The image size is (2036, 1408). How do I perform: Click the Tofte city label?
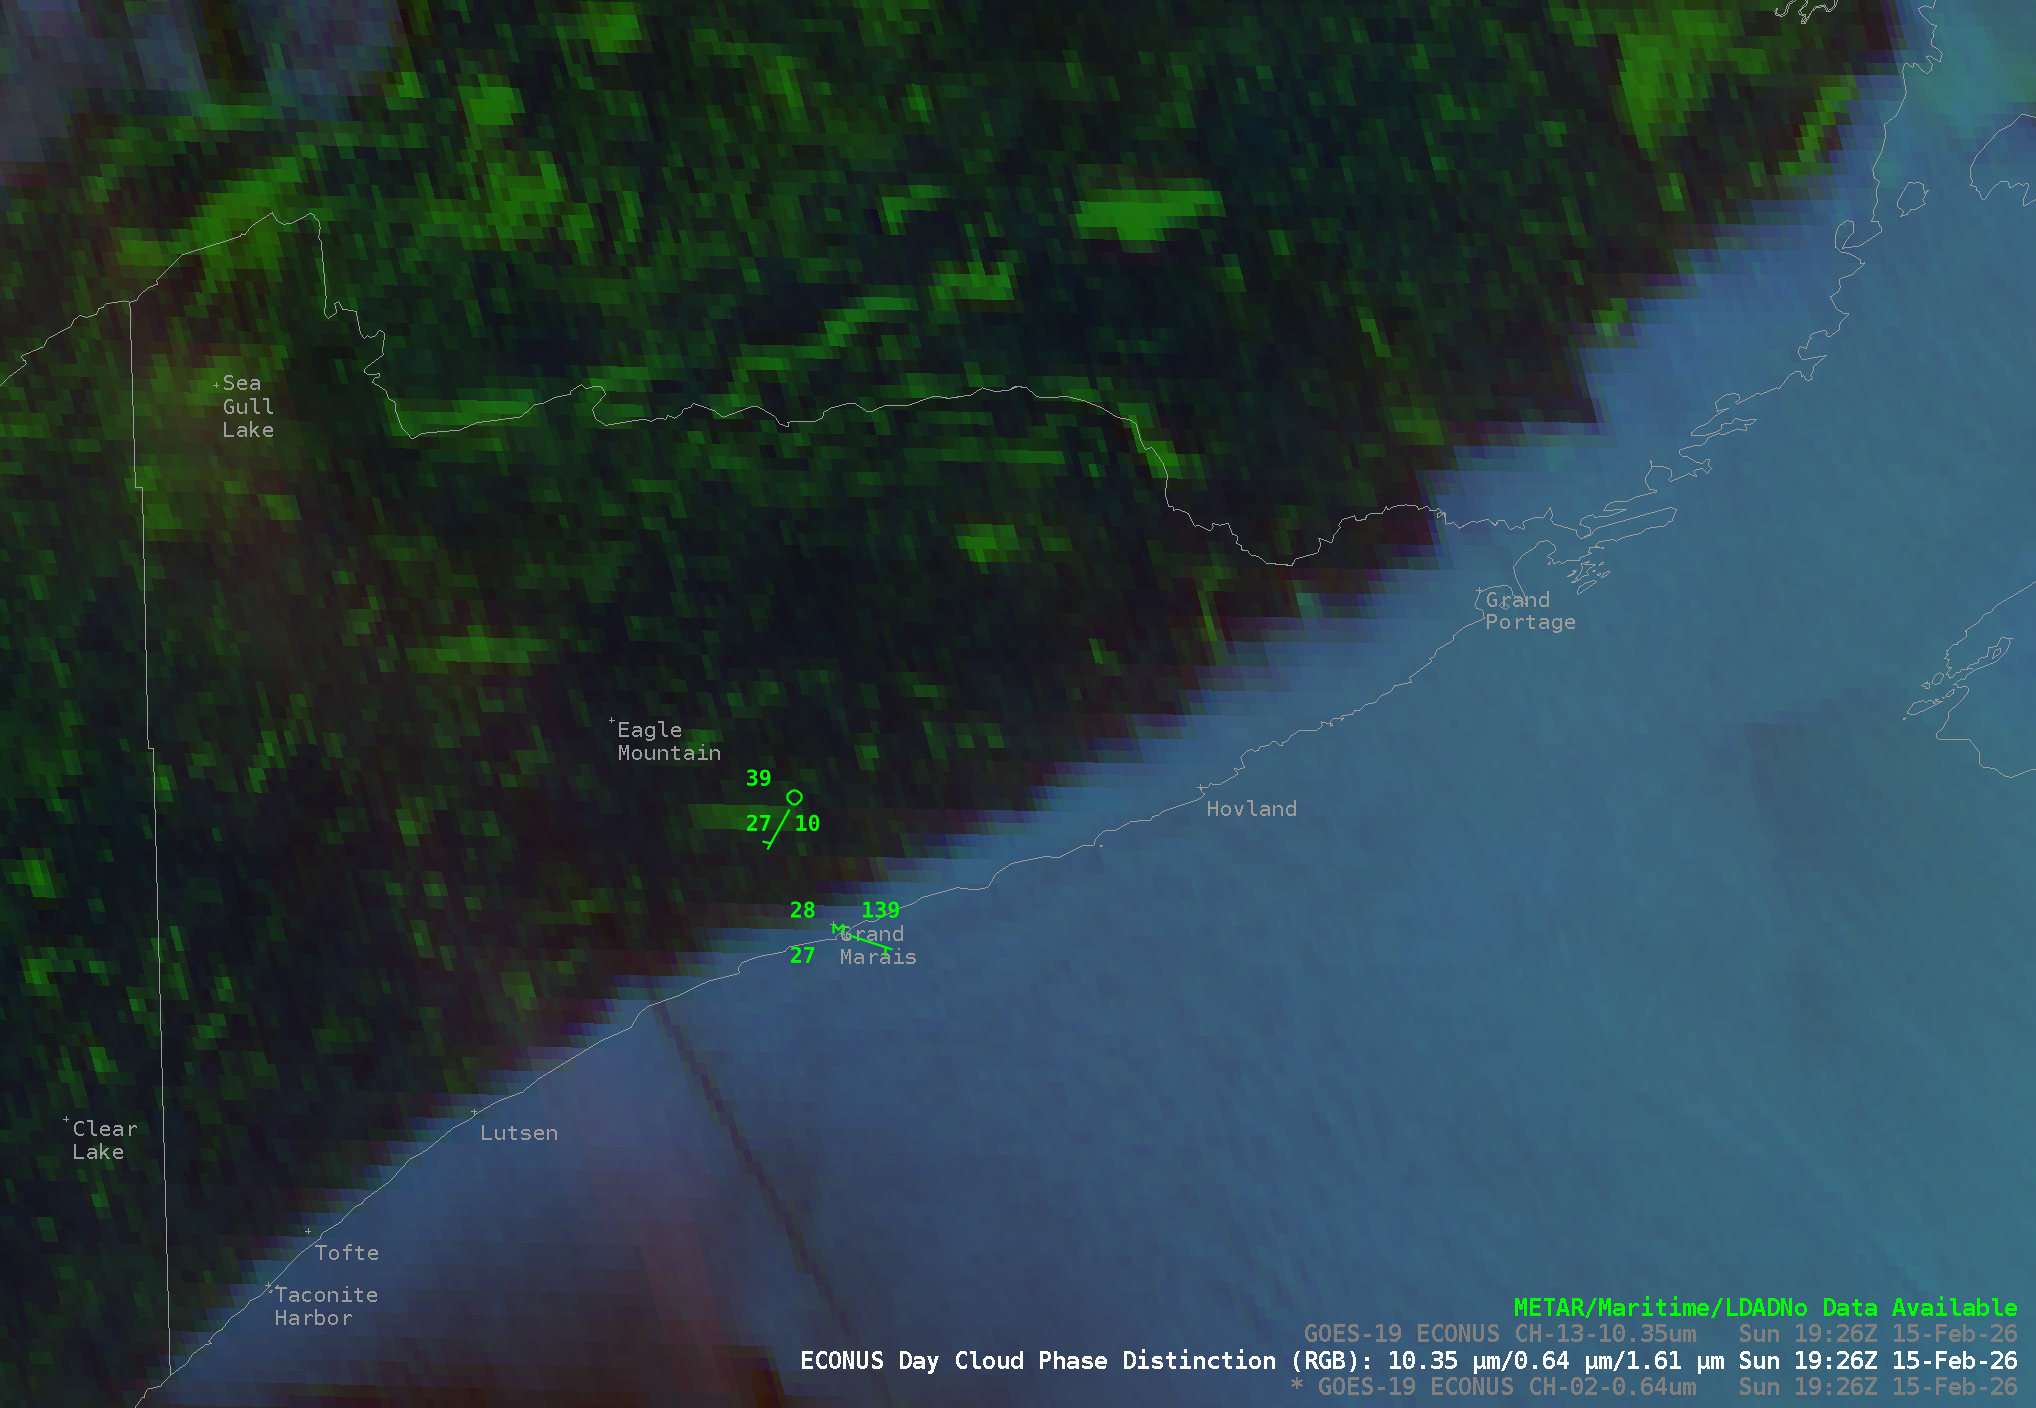346,1253
